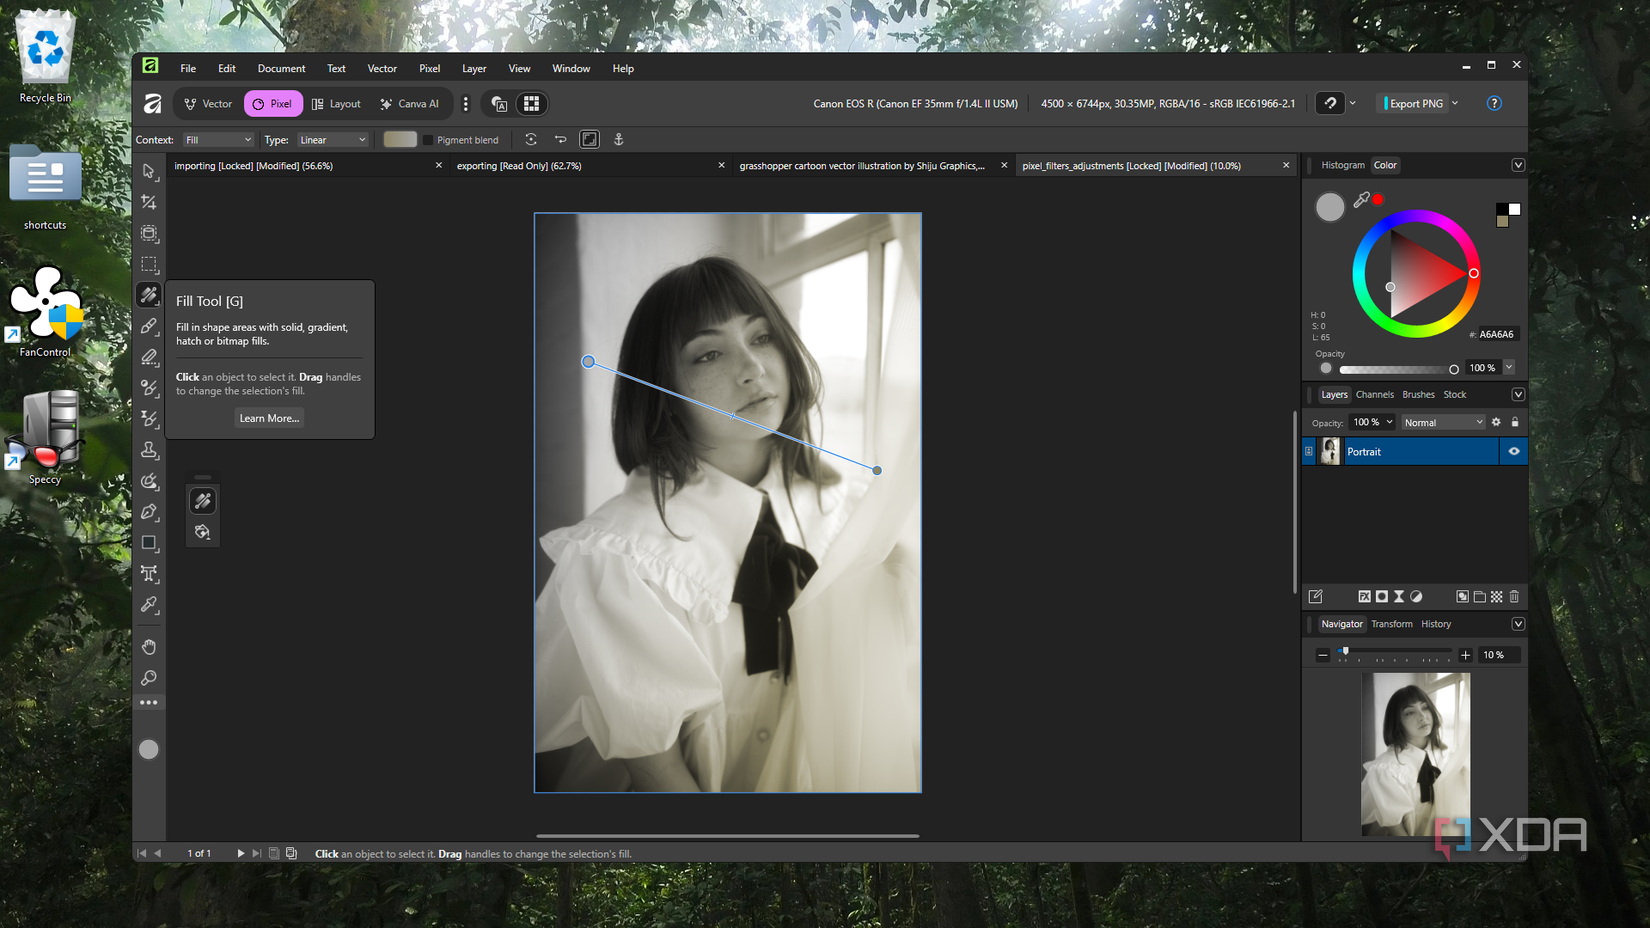Select the Move tool at top of toolbar
Viewport: 1650px width, 928px height.
pos(149,172)
